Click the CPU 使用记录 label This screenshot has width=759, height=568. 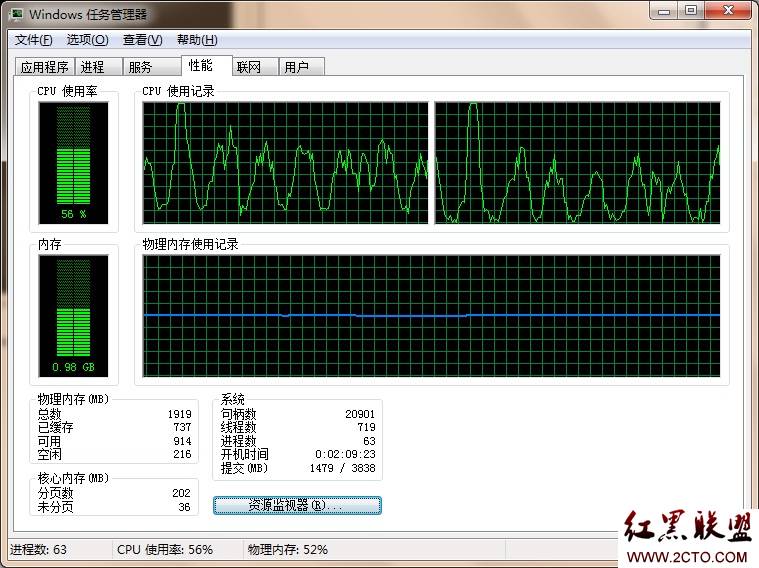click(178, 91)
